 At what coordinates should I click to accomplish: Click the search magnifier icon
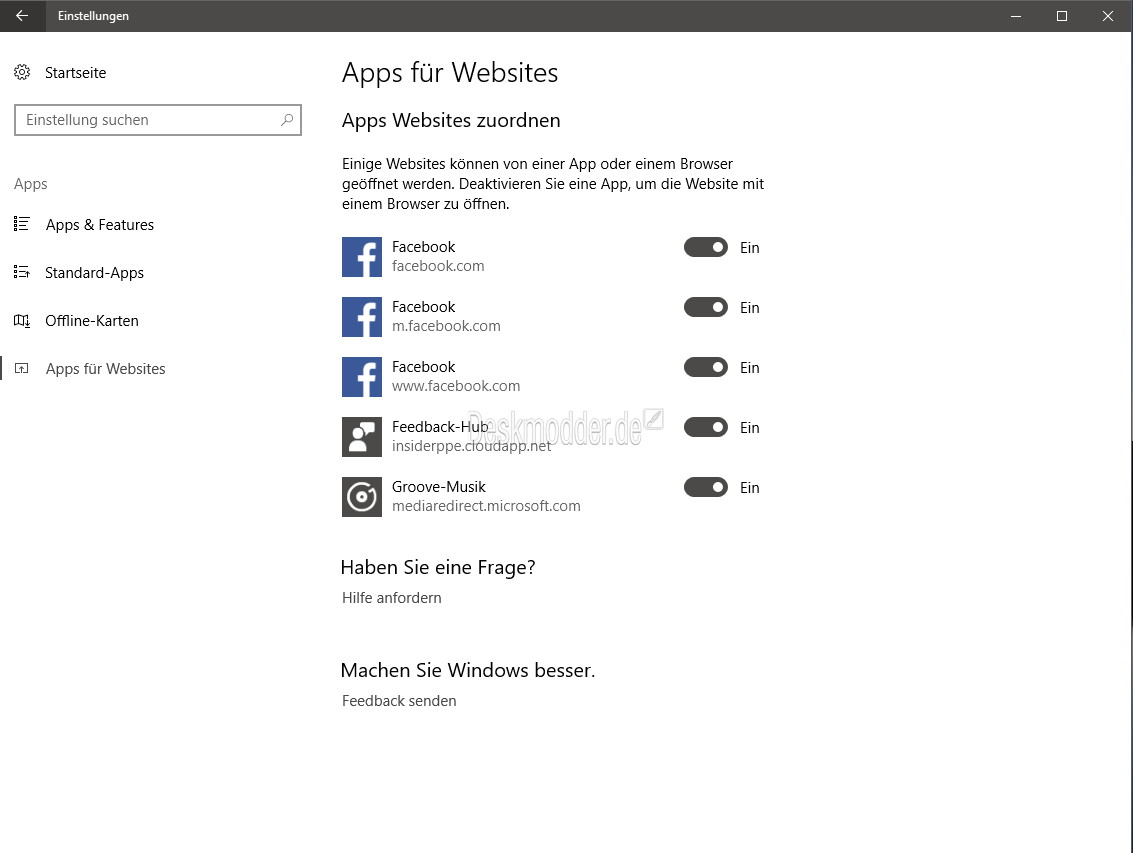tap(287, 119)
